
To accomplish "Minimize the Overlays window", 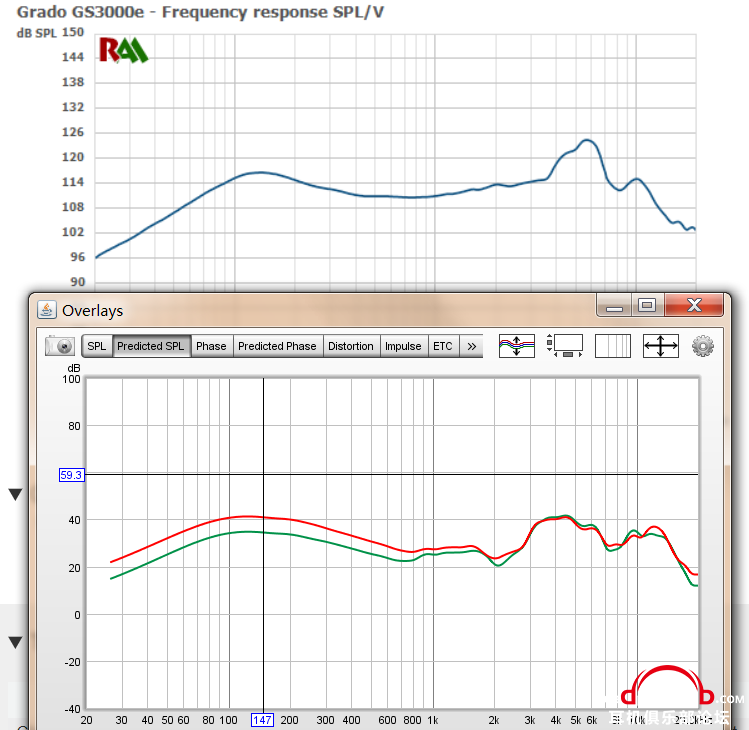I will (614, 305).
